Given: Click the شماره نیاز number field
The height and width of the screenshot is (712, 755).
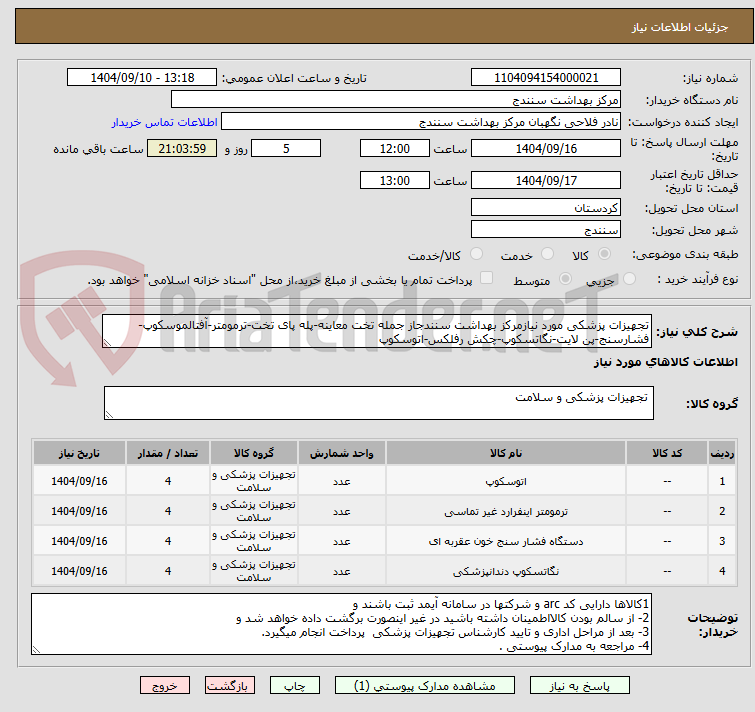Looking at the screenshot, I should pyautogui.click(x=546, y=78).
